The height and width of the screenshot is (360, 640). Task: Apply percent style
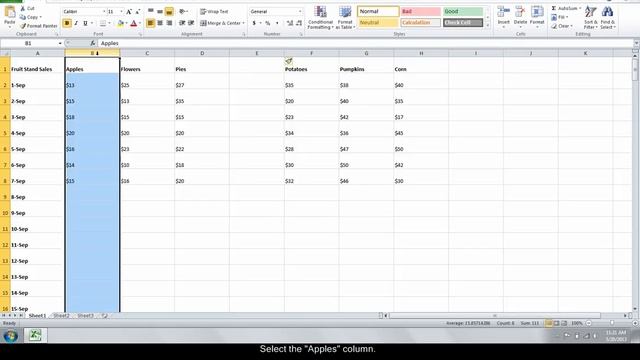click(x=268, y=23)
